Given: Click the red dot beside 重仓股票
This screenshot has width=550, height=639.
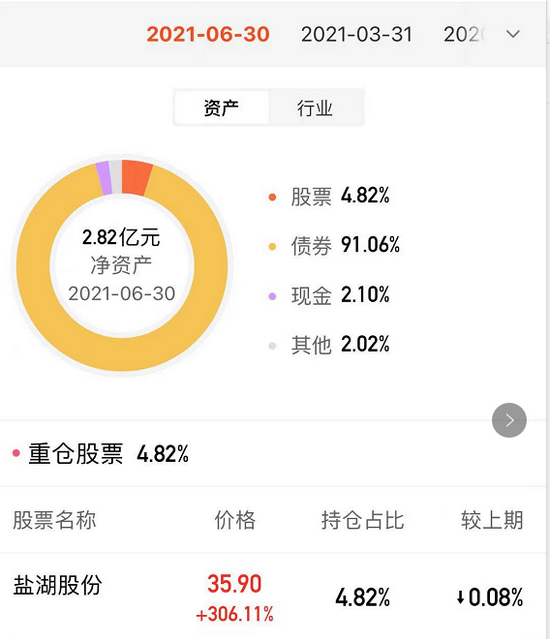Looking at the screenshot, I should pos(16,453).
